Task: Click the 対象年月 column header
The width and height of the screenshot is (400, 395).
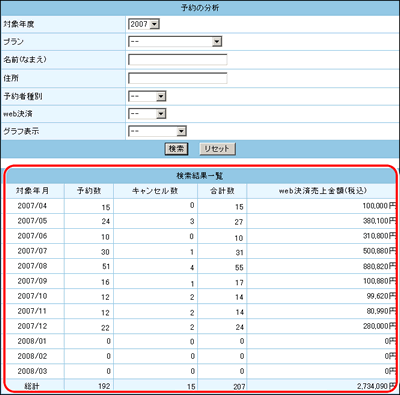Action: [32, 191]
